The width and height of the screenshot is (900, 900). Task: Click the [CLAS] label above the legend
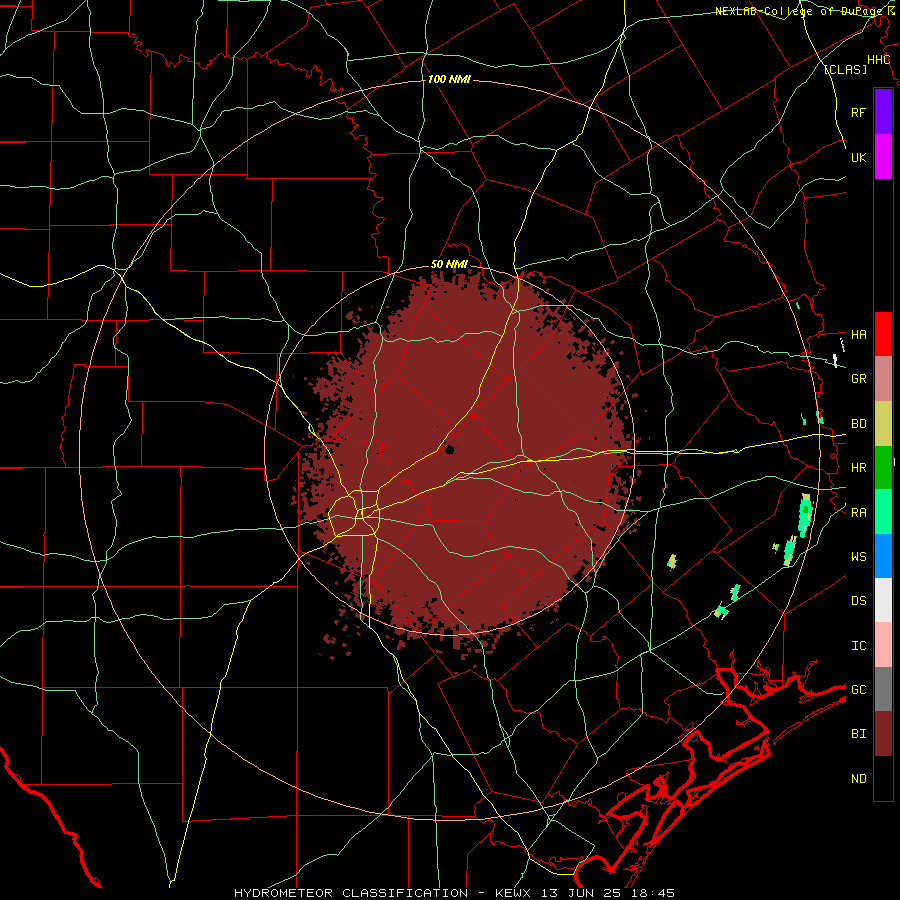click(x=845, y=69)
